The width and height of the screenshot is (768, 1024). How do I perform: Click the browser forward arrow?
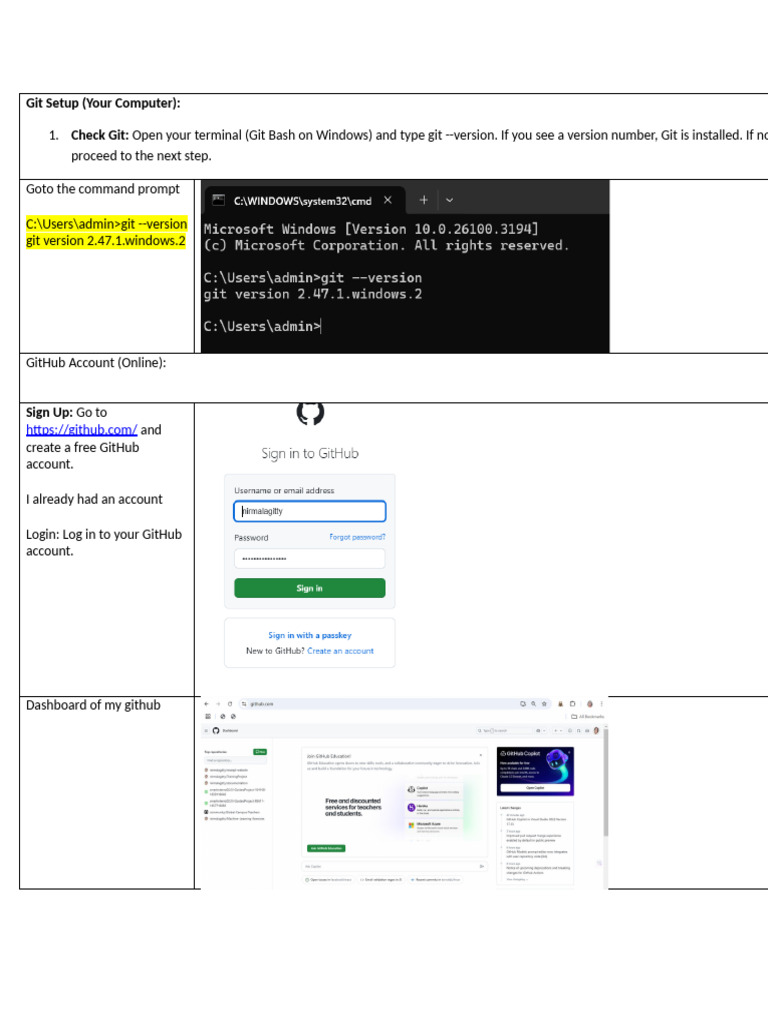click(x=218, y=704)
